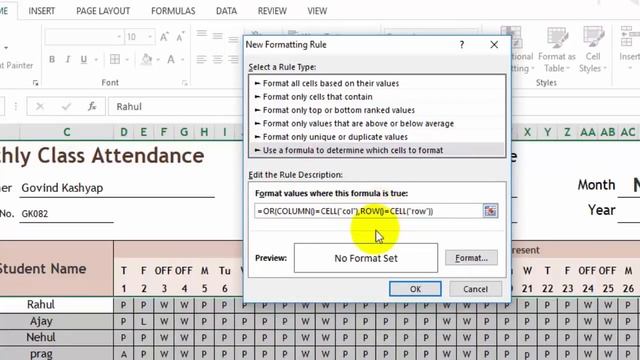Open the font size dropdown
640x360 pixels.
point(150,37)
